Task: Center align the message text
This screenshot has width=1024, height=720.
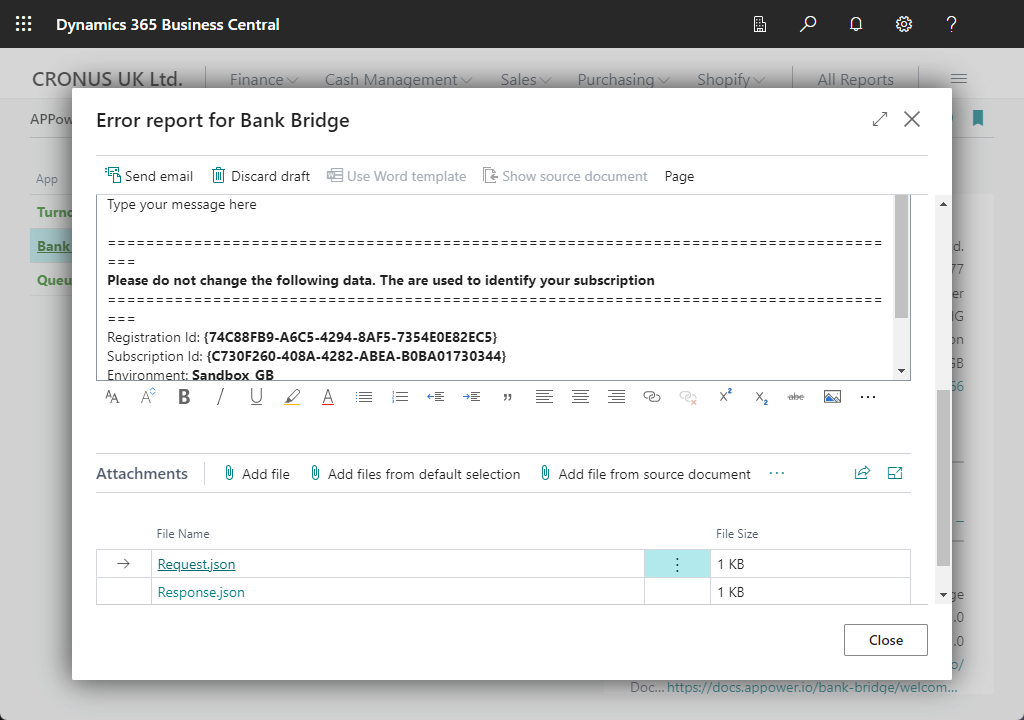Action: (580, 397)
